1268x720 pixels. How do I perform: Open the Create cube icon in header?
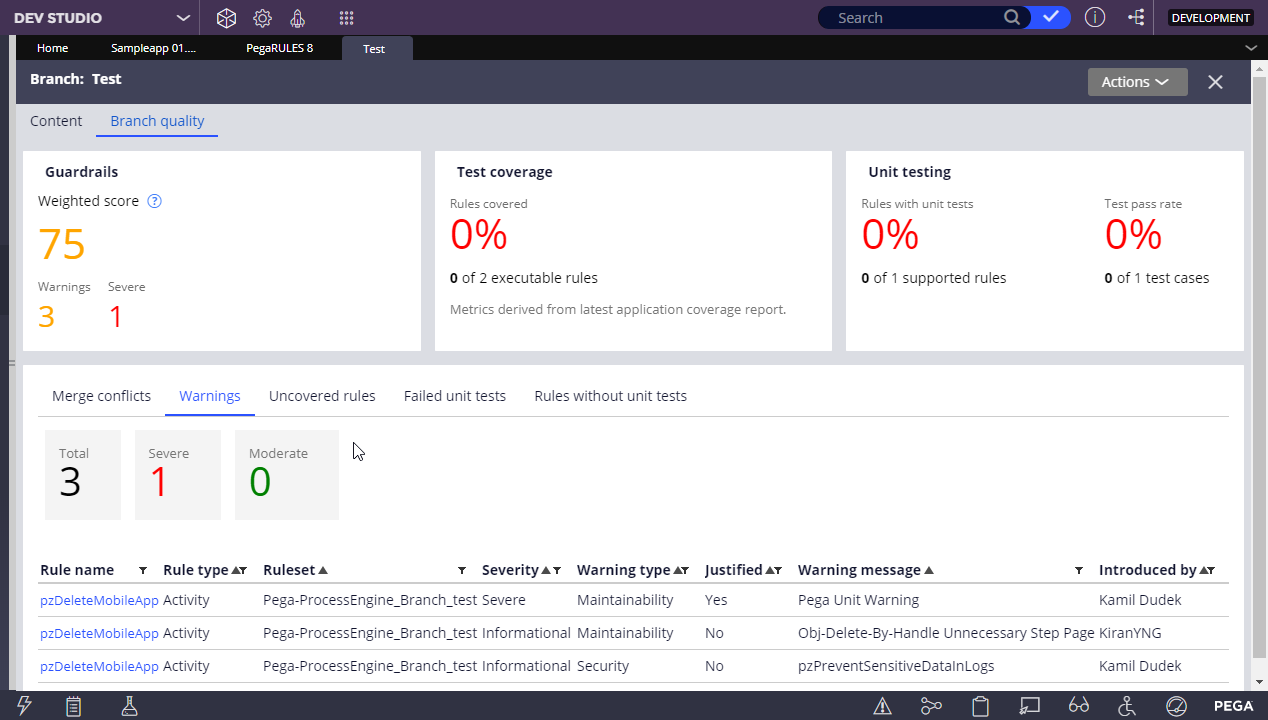[x=227, y=18]
